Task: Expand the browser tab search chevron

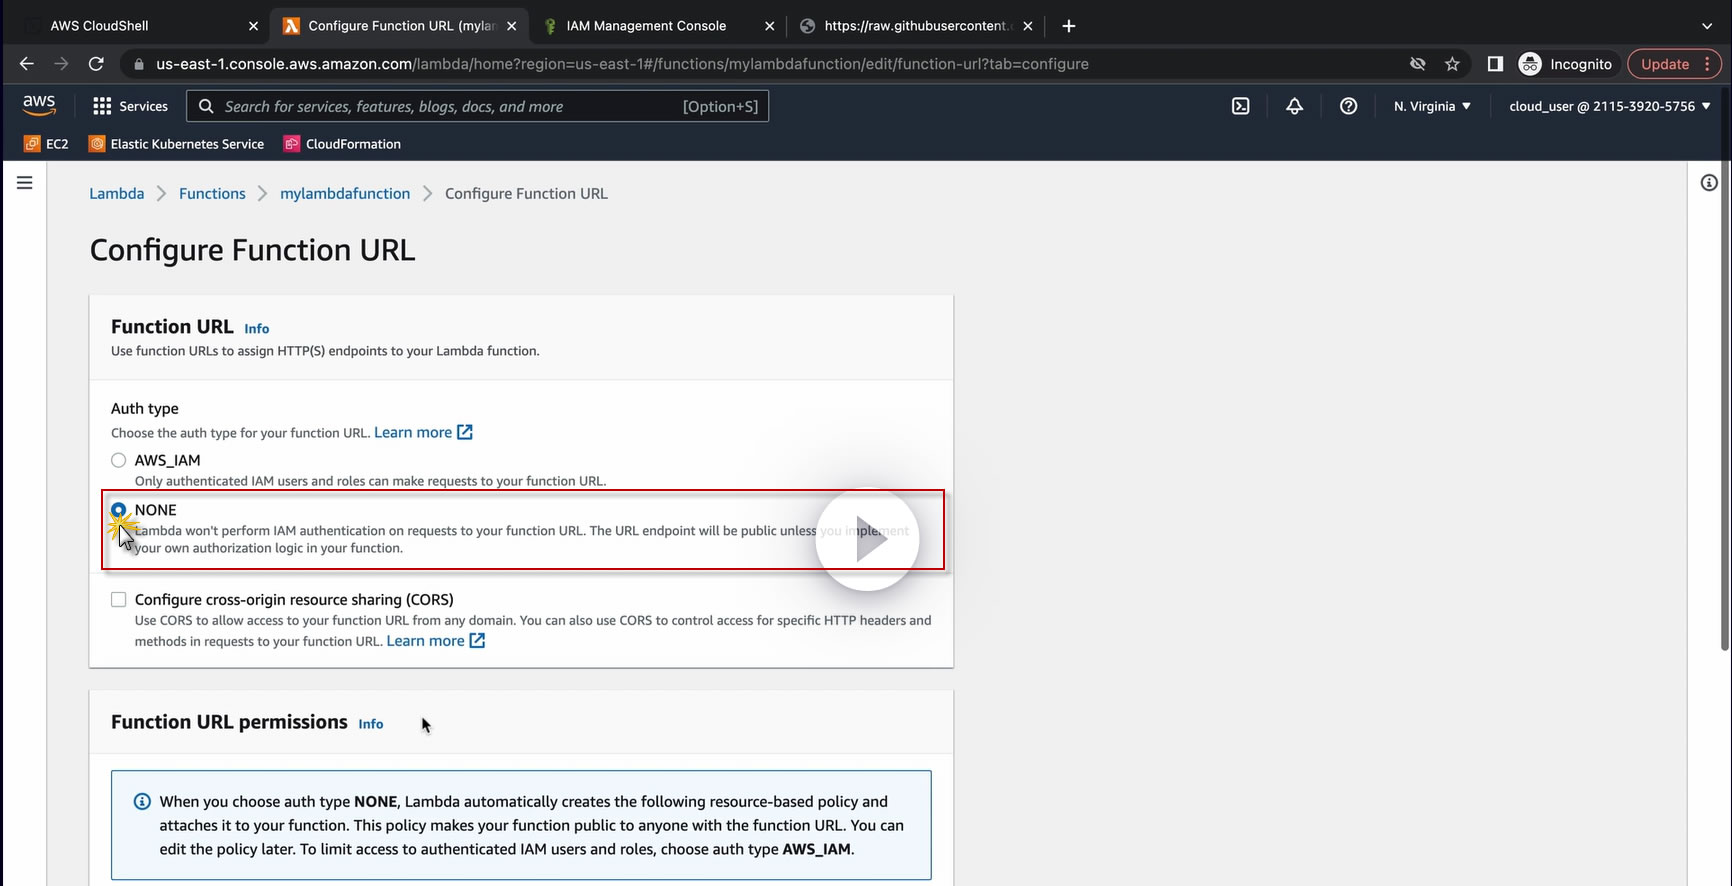Action: (1707, 26)
